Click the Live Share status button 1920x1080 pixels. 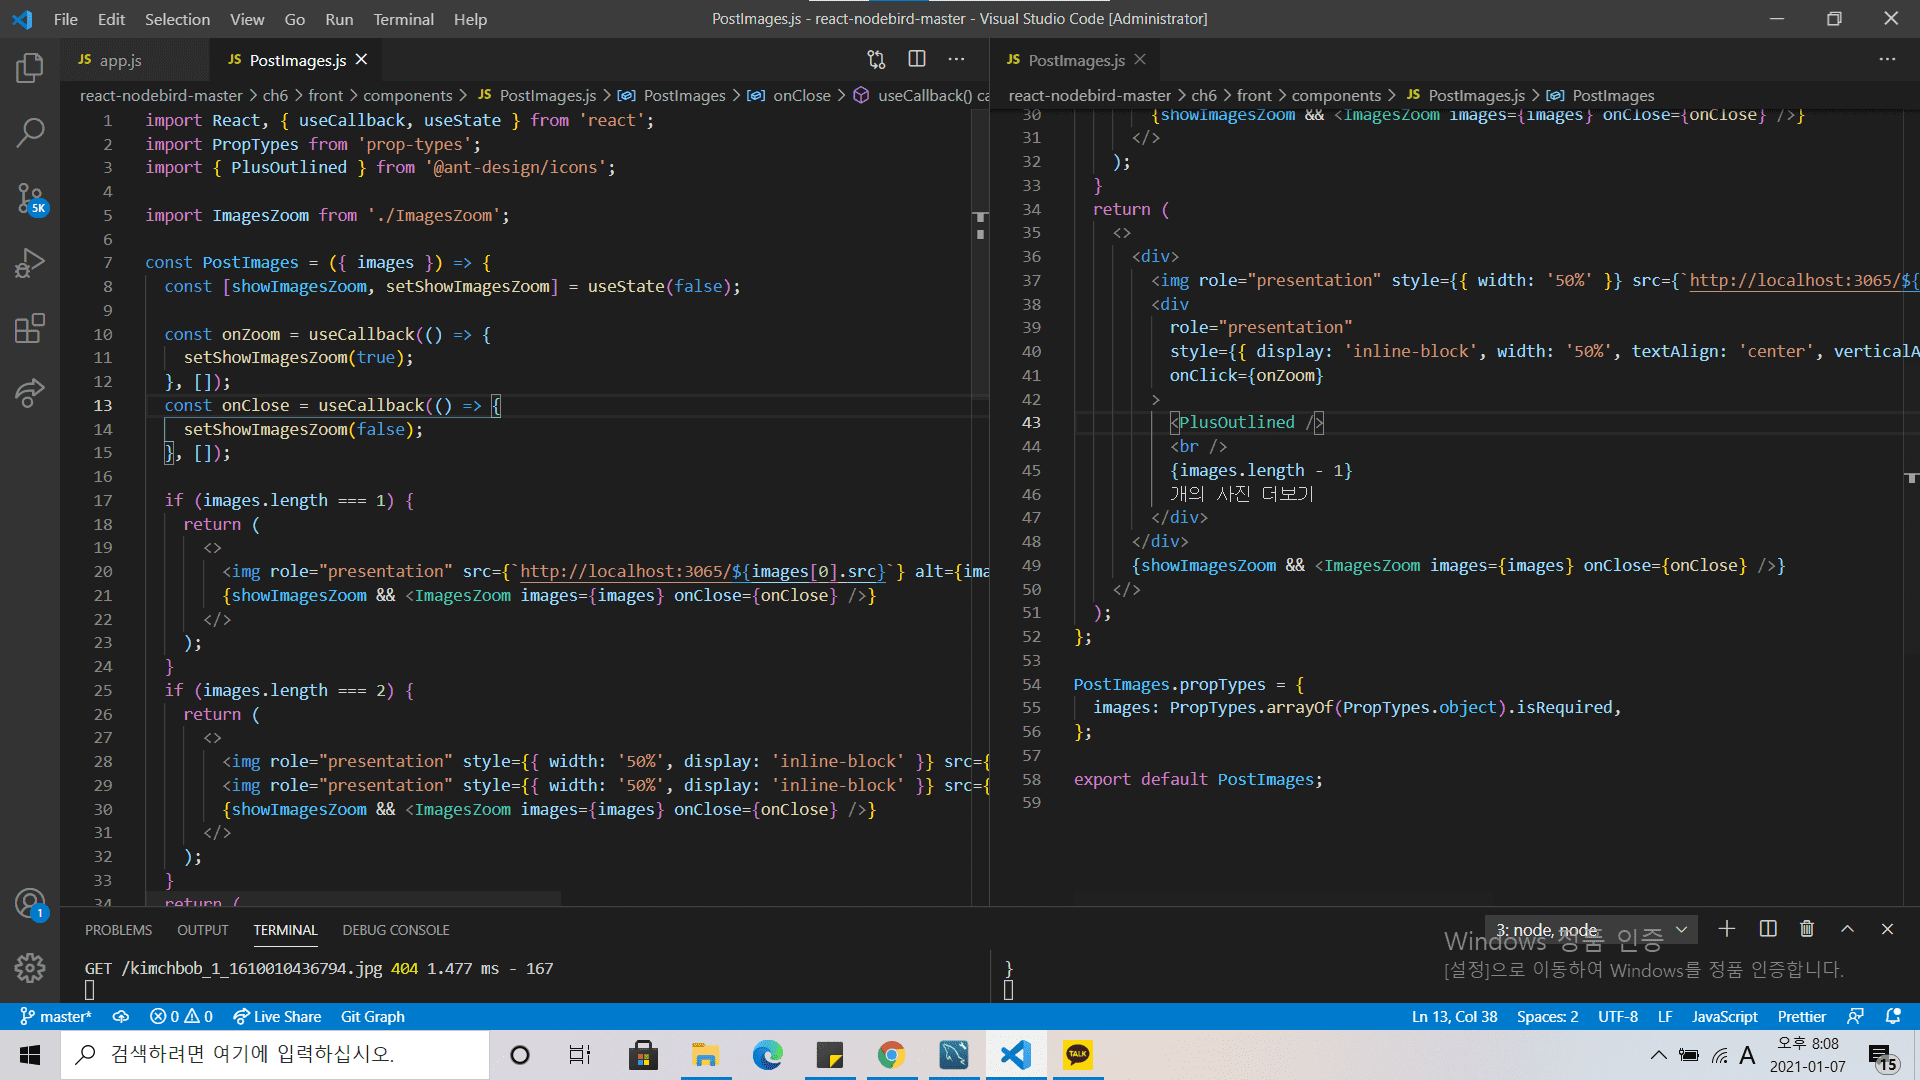click(277, 1016)
